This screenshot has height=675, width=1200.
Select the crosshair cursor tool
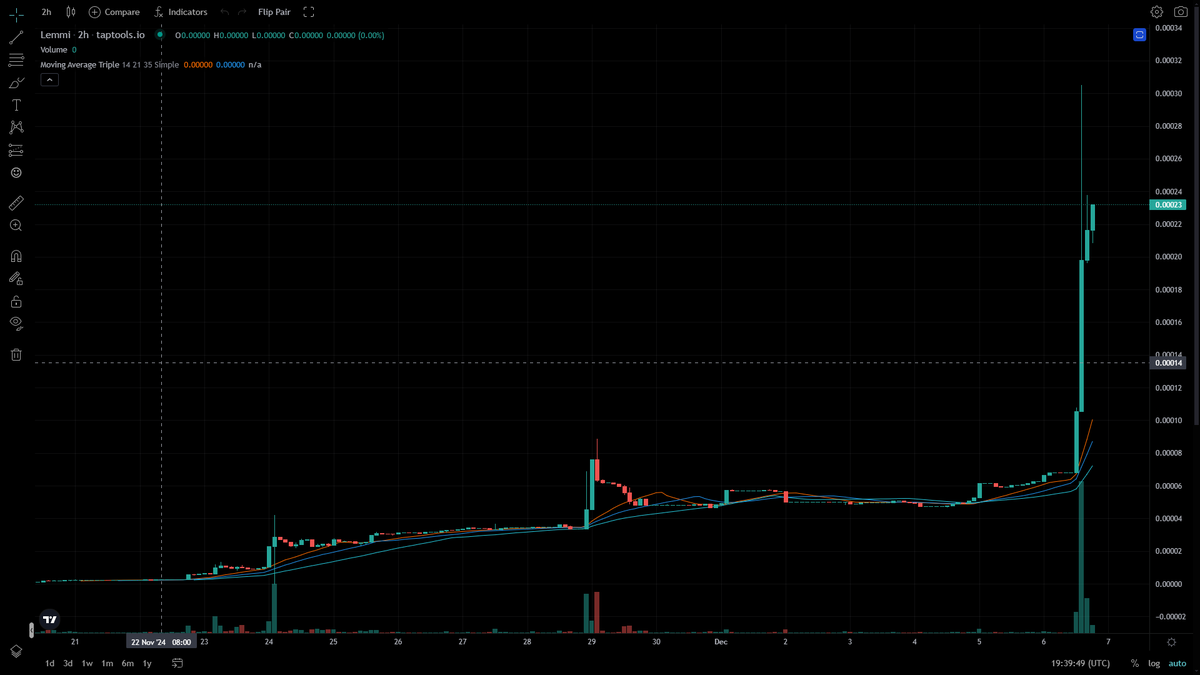pos(16,13)
